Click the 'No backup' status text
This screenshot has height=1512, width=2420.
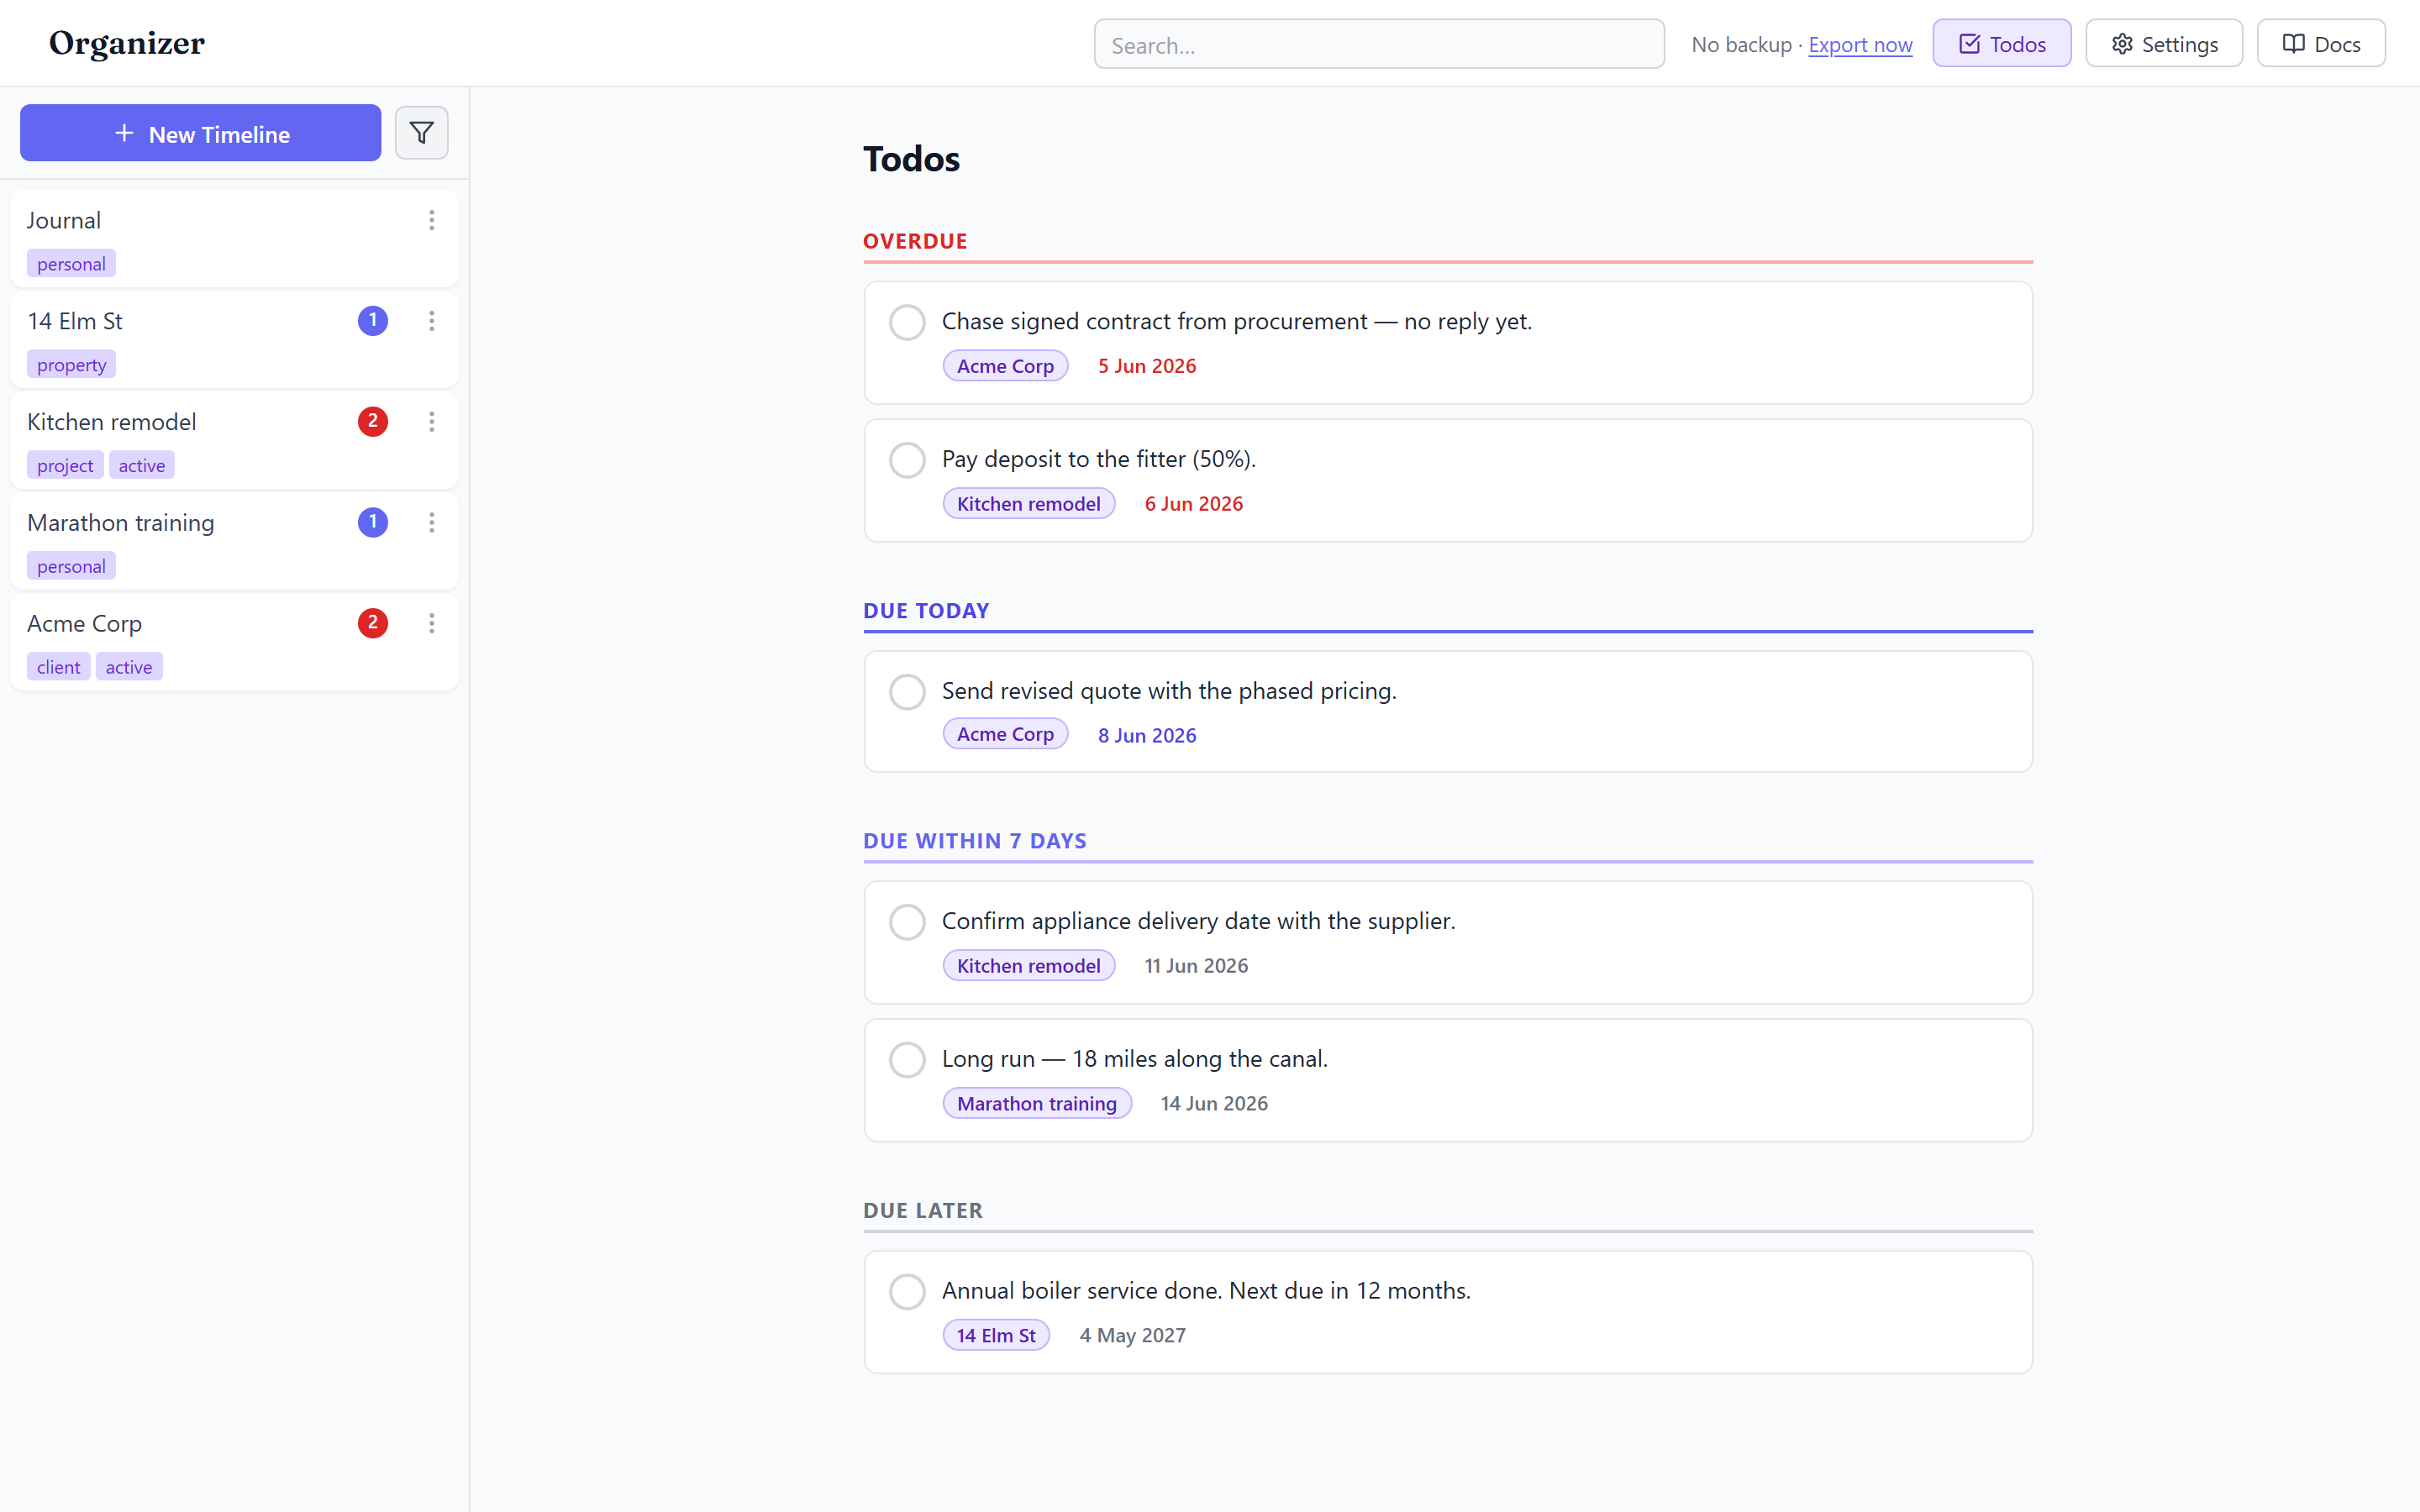pyautogui.click(x=1741, y=45)
